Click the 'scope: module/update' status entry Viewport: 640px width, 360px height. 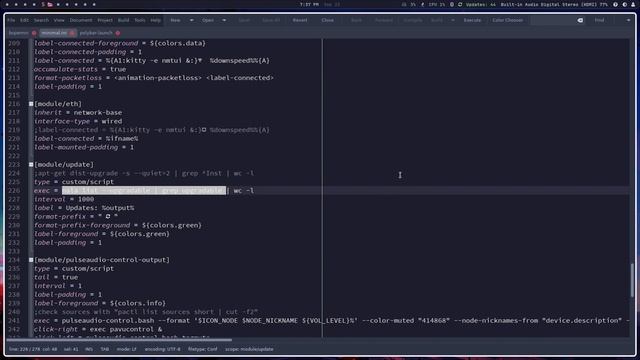pyautogui.click(x=249, y=349)
